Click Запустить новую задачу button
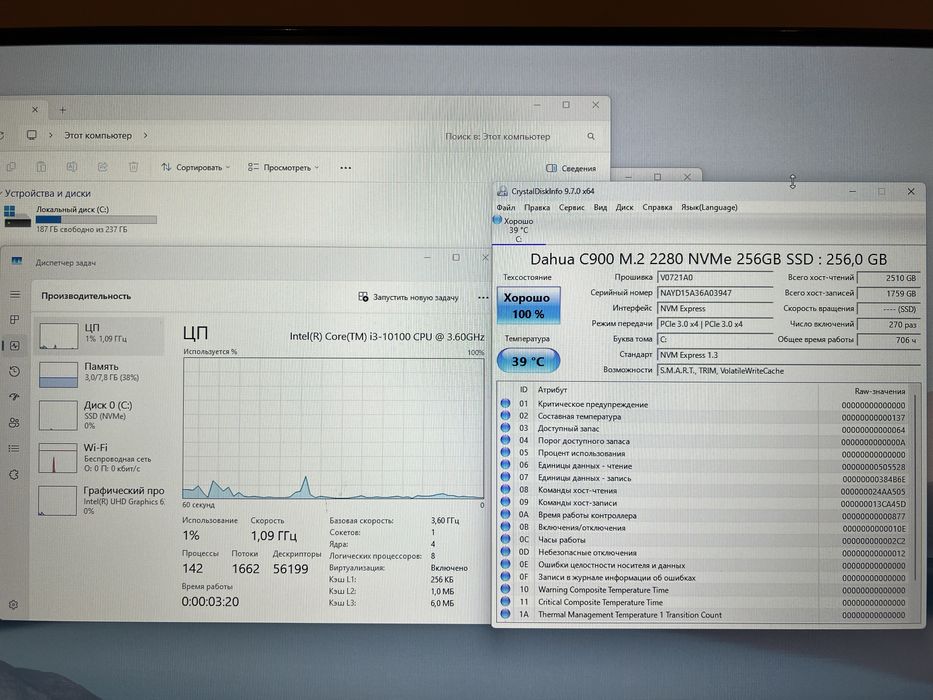 408,297
